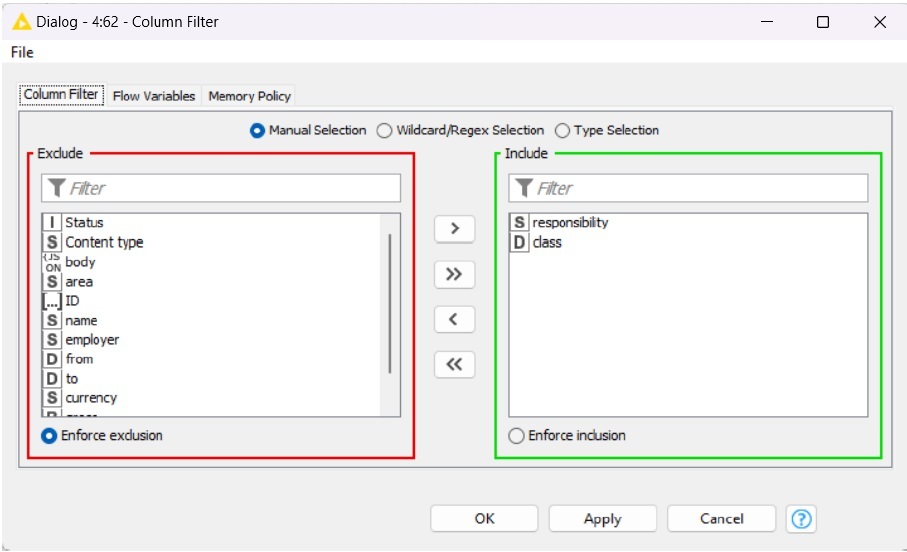
Task: Click the single right arrow add button
Action: (x=454, y=229)
